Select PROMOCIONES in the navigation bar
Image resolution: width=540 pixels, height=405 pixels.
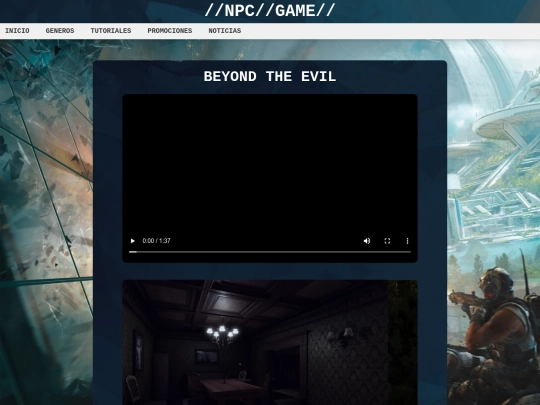click(170, 31)
